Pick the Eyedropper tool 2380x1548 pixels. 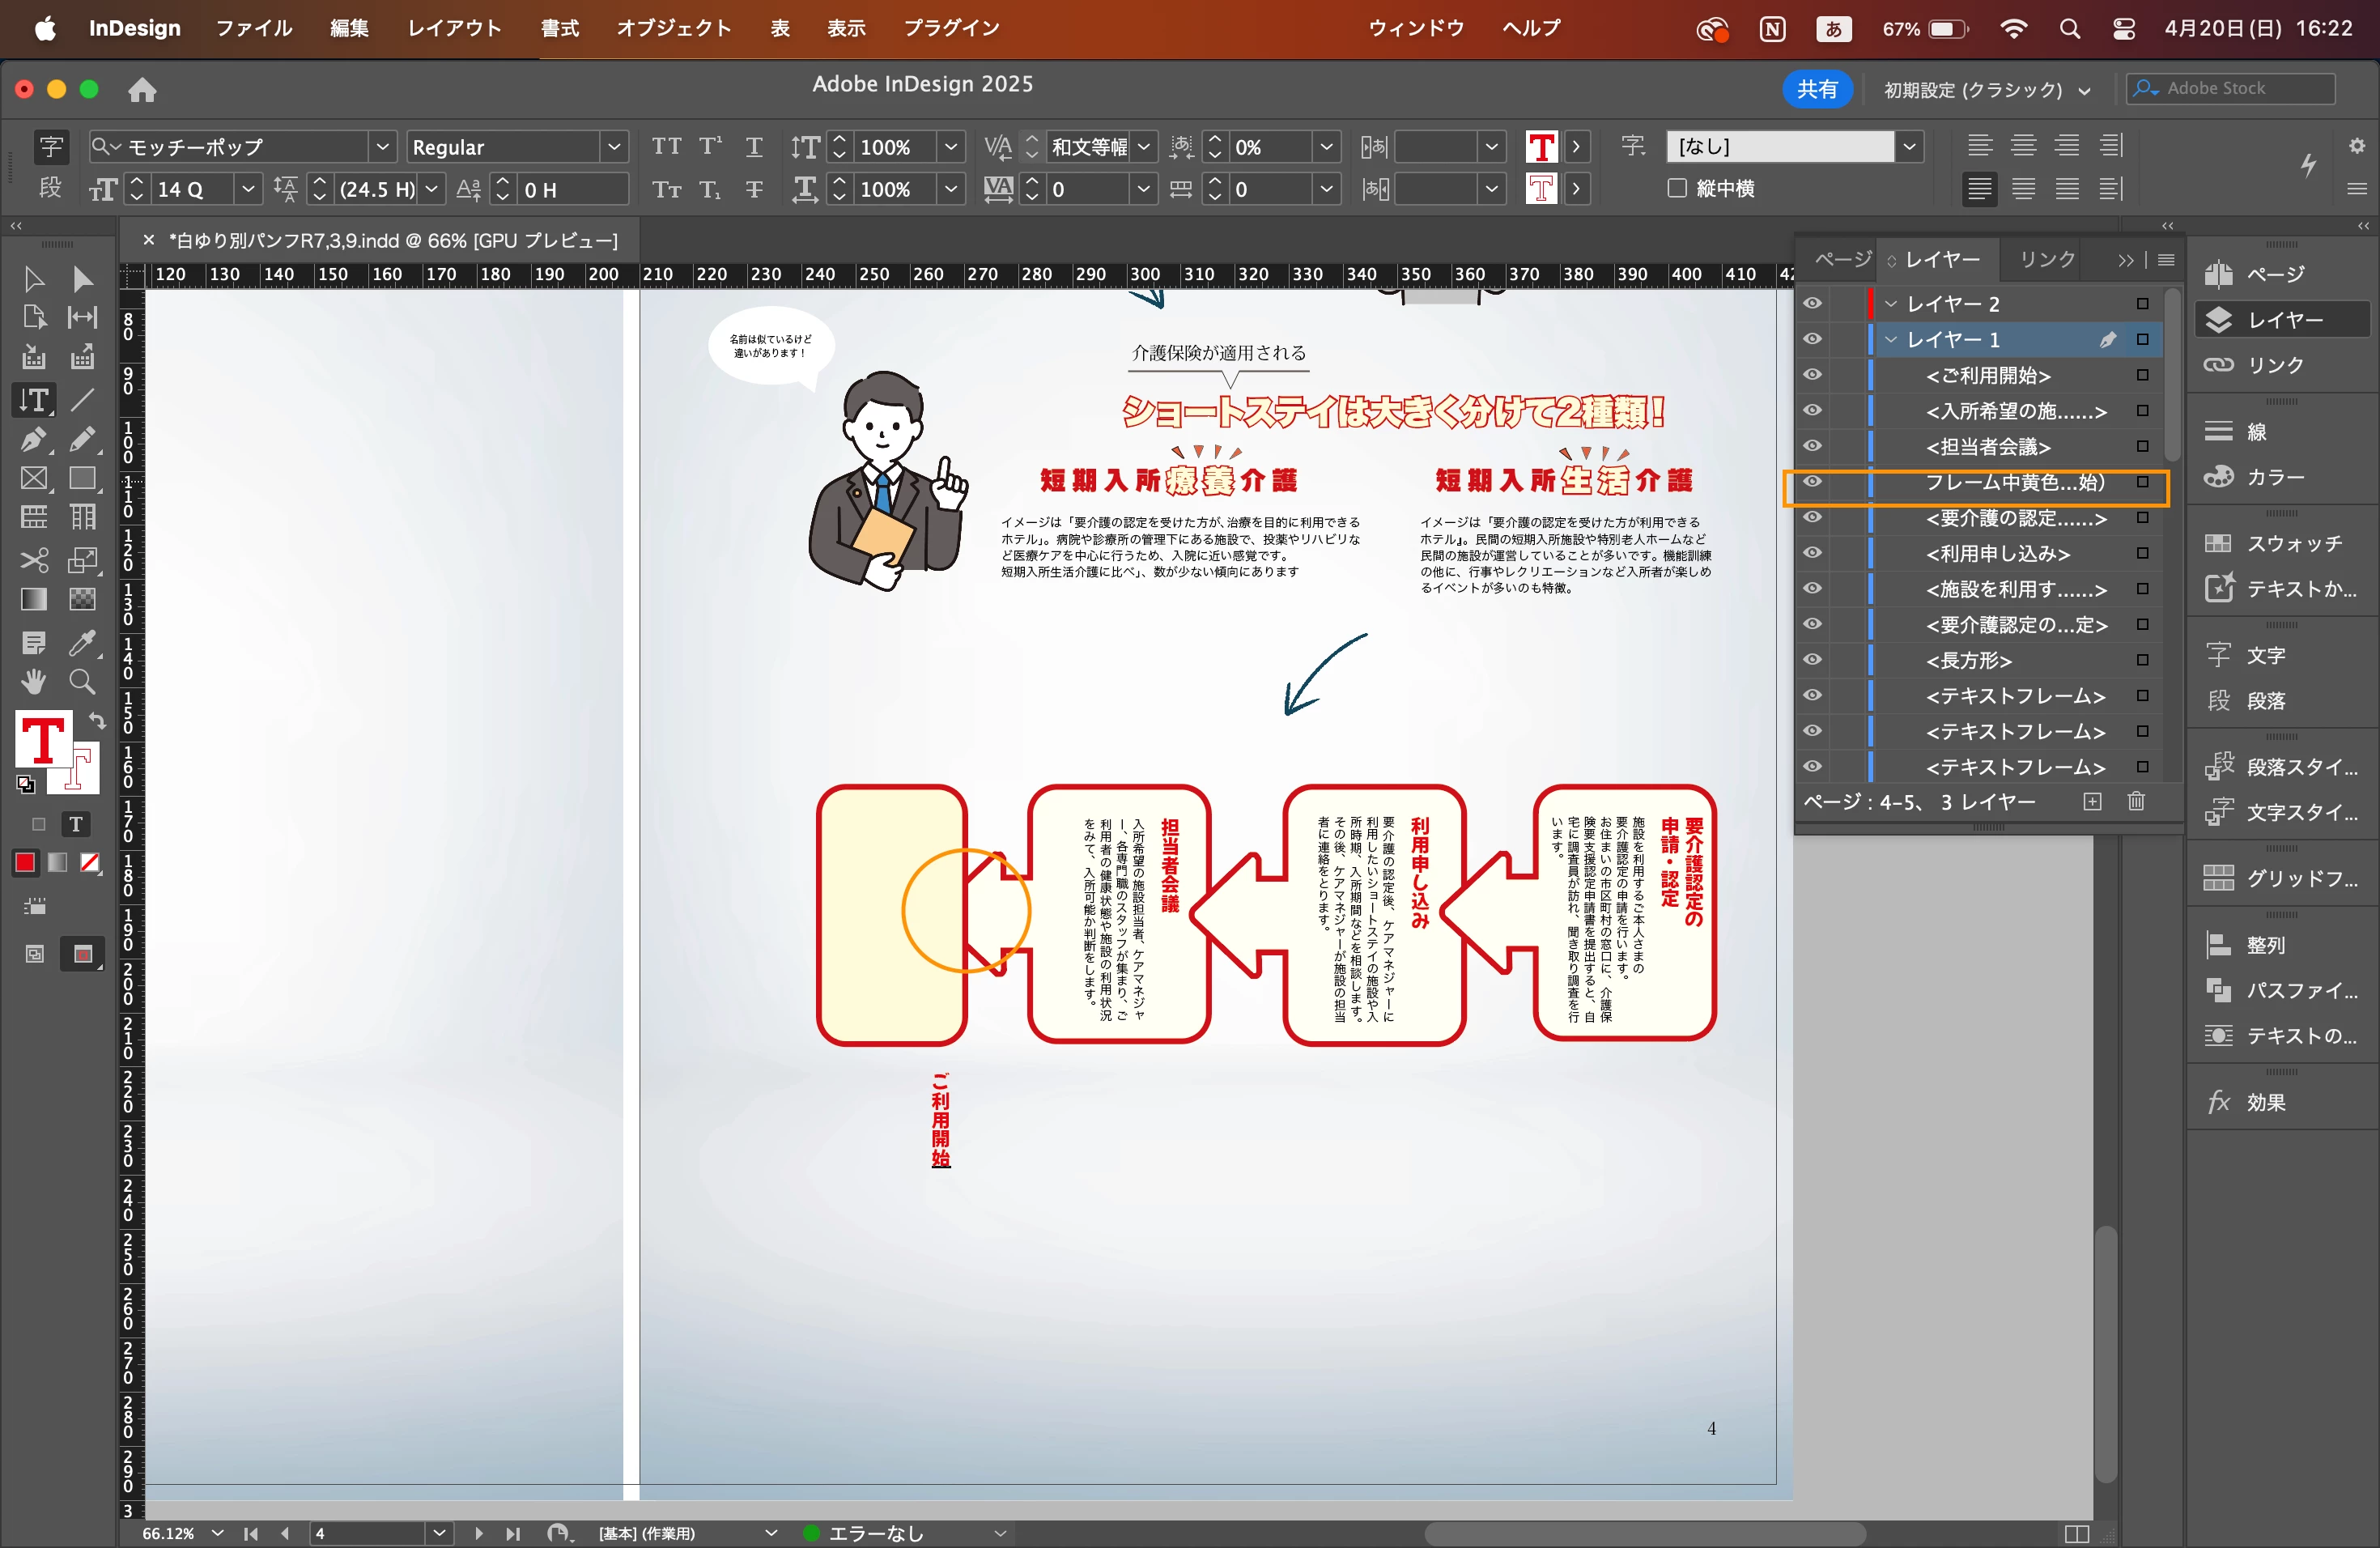click(x=82, y=642)
